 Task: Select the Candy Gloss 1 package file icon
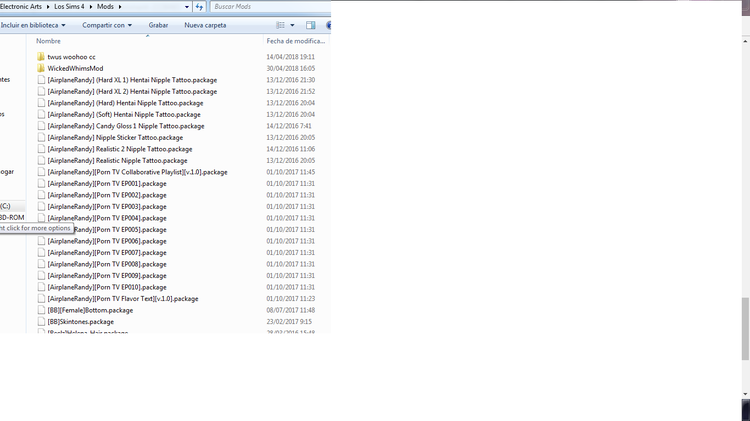(x=41, y=126)
